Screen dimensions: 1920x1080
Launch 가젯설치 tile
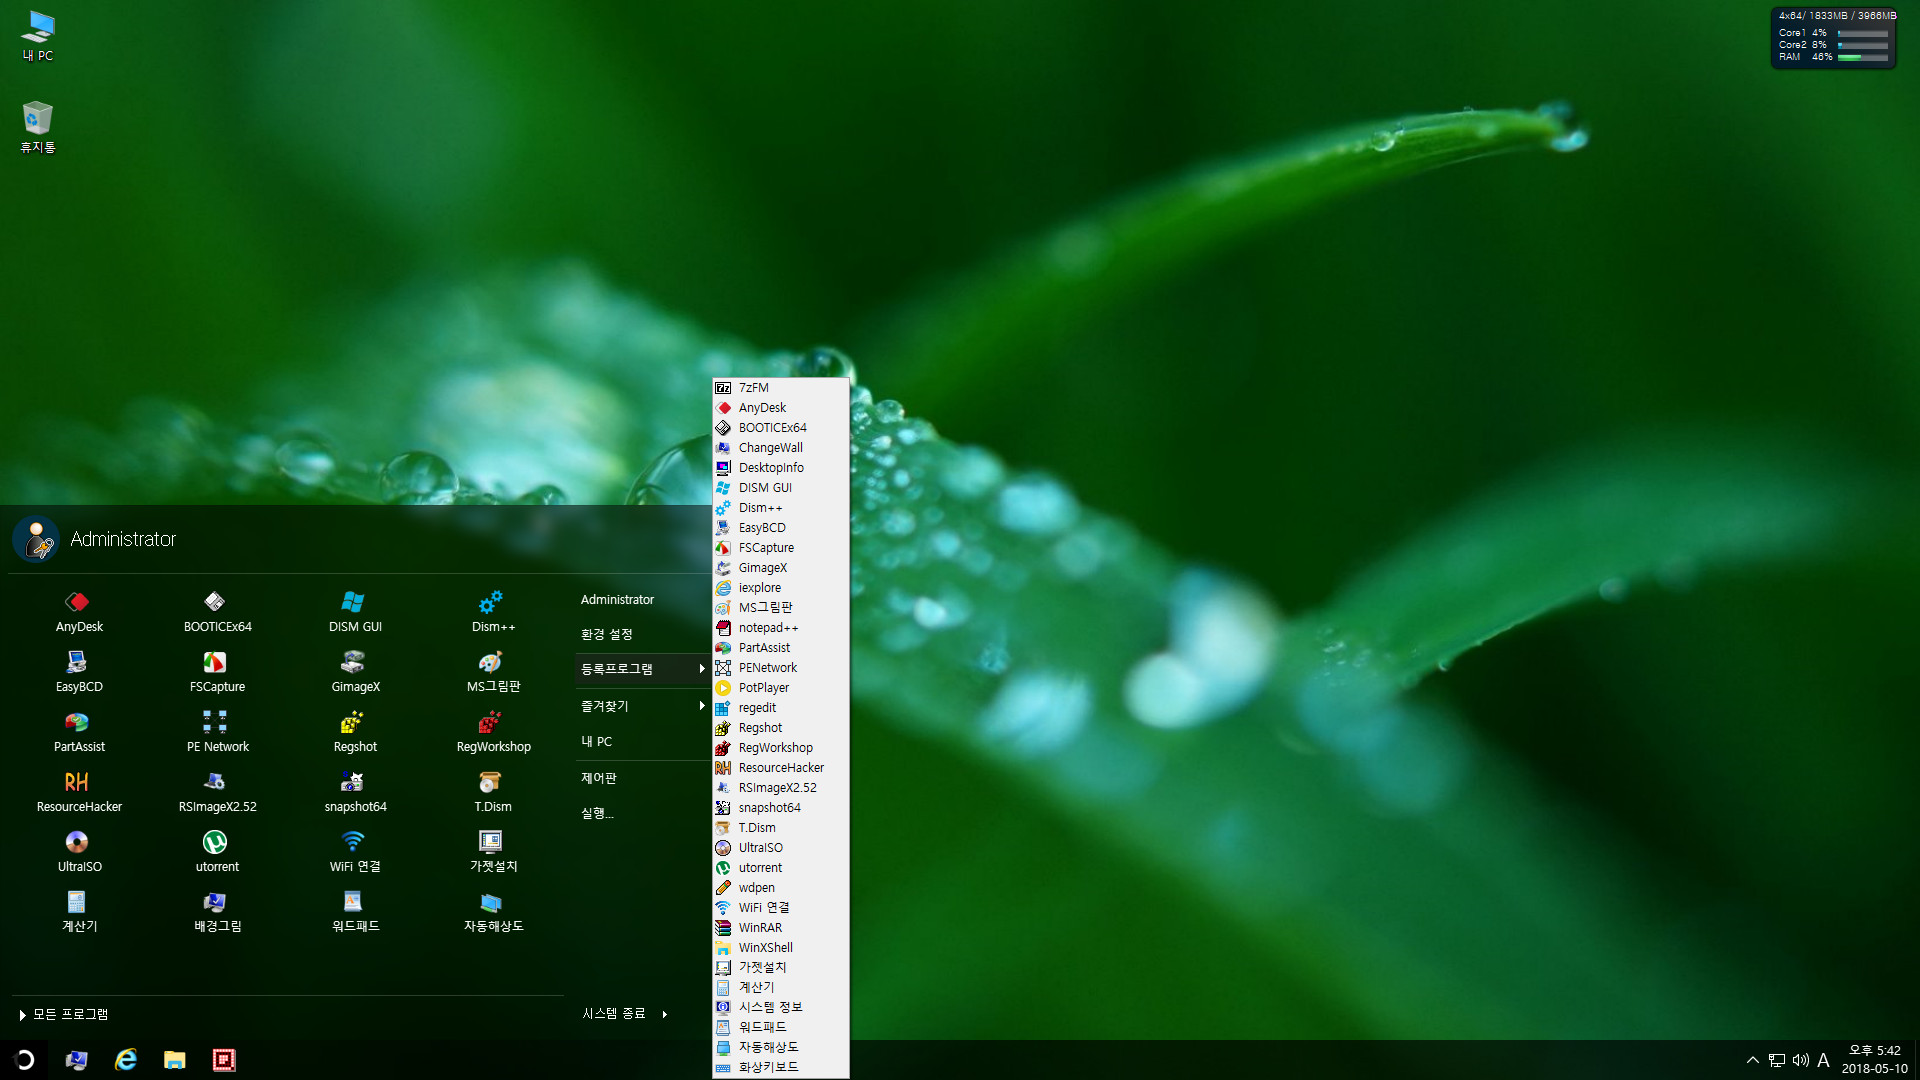click(x=493, y=852)
